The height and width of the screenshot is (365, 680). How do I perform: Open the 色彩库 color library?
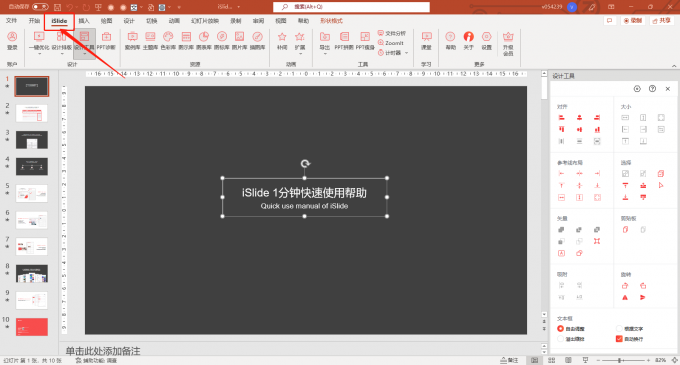click(x=168, y=41)
